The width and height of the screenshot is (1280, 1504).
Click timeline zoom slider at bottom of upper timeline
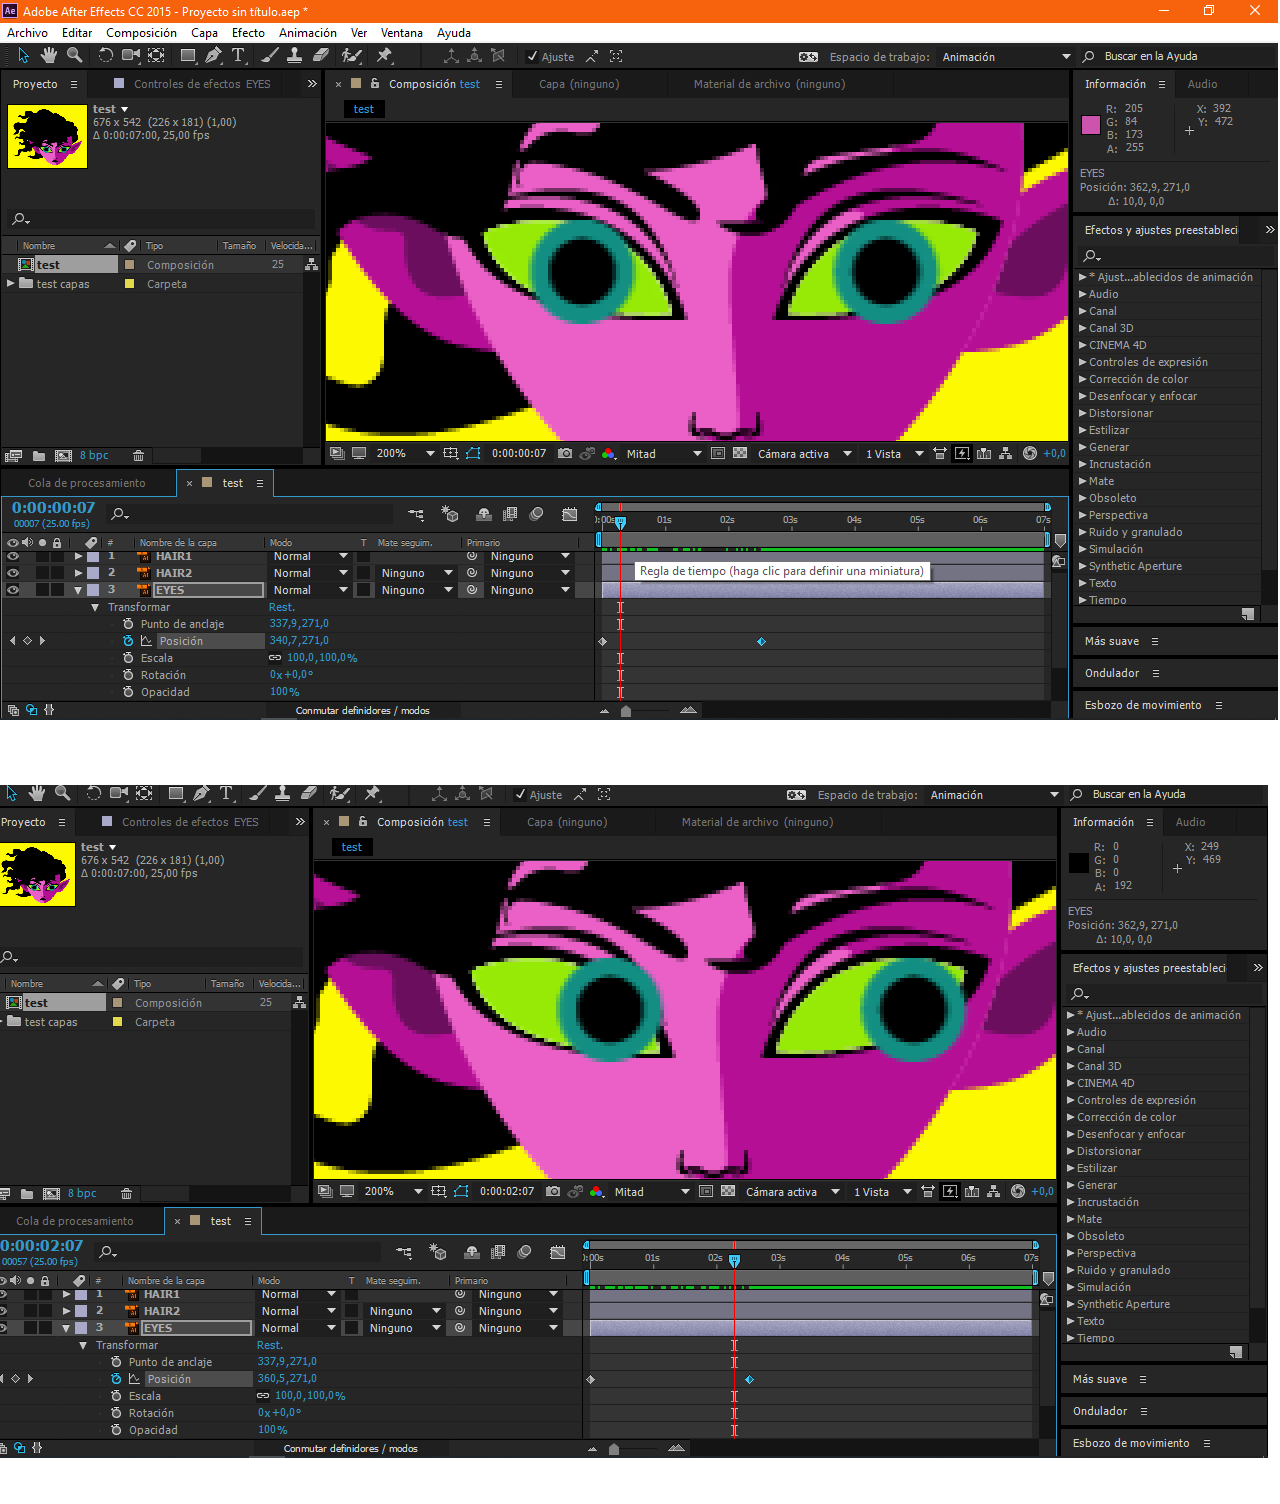[626, 711]
